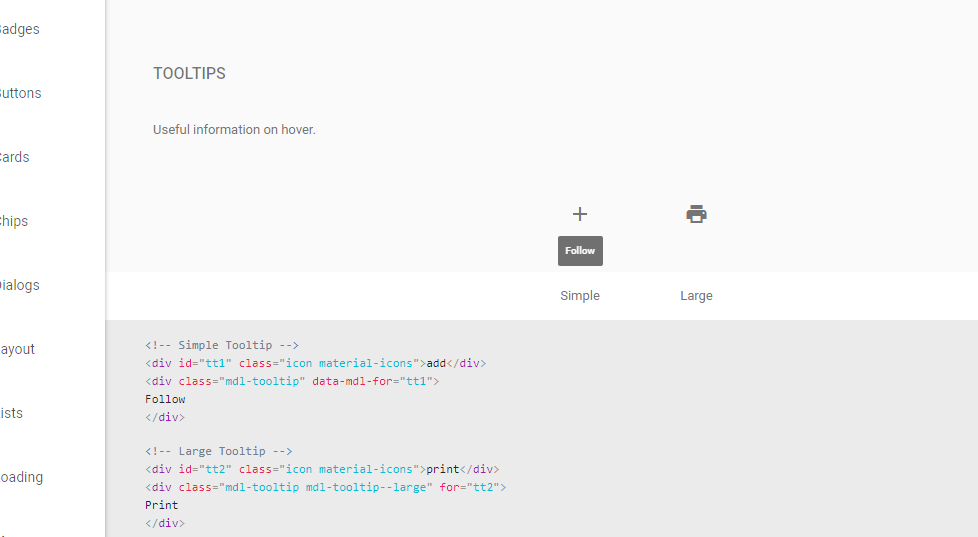The height and width of the screenshot is (537, 978).
Task: Click the word Print in code snippet
Action: pos(161,505)
